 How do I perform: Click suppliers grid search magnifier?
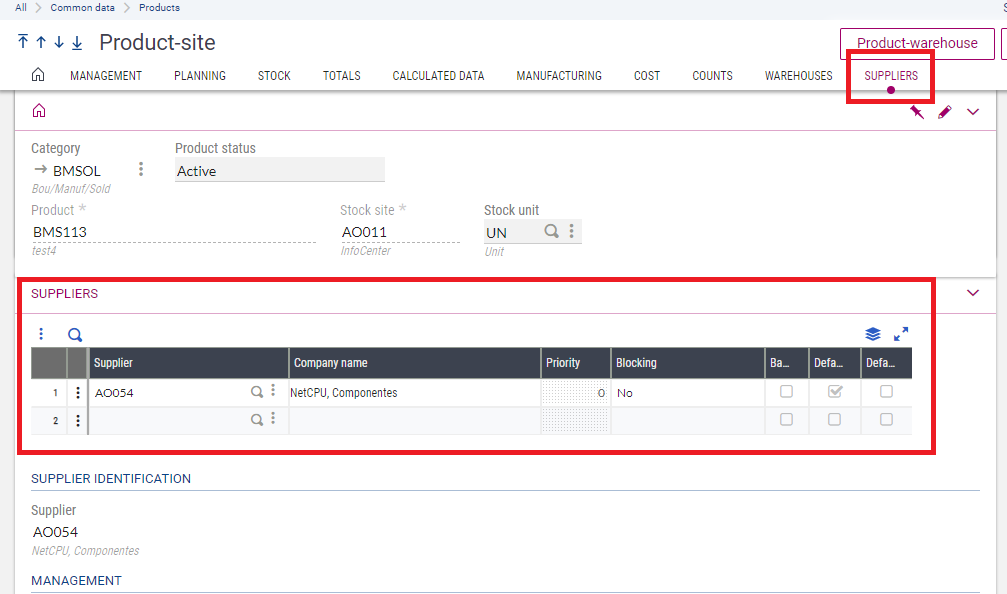tap(75, 335)
